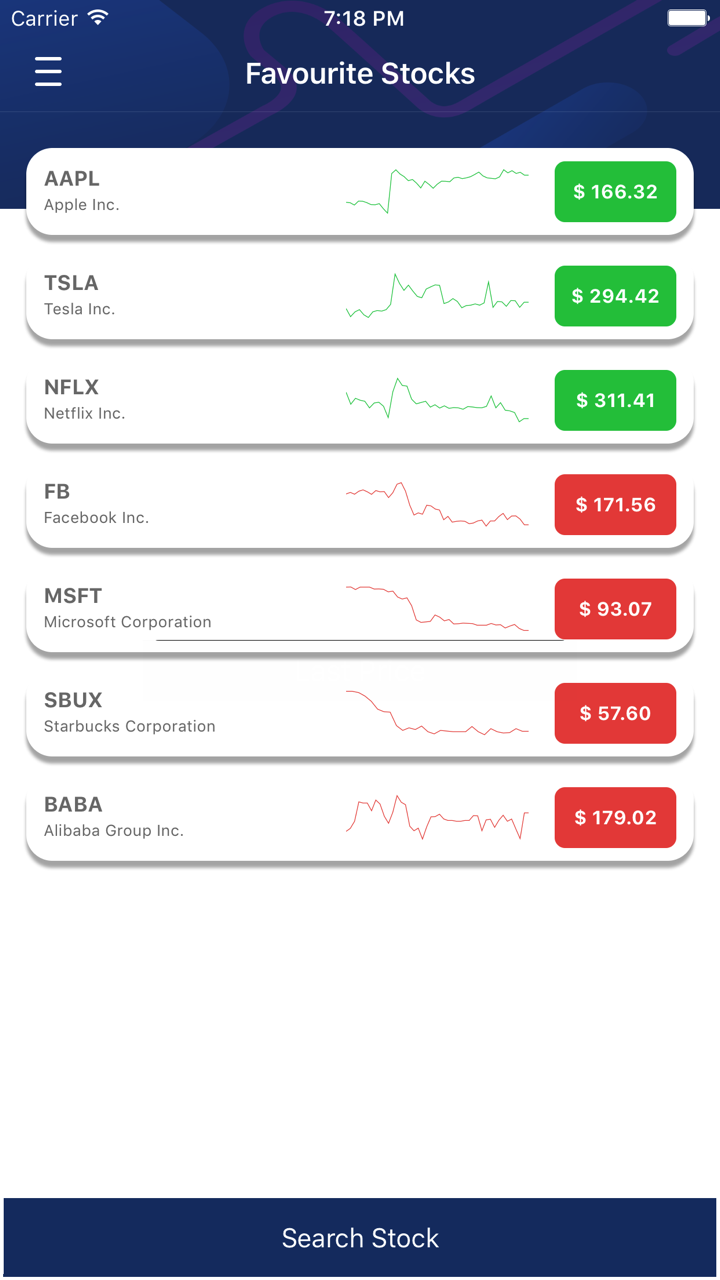This screenshot has height=1280, width=720.
Task: Open the Tesla Inc. sparkline chart
Action: 437,296
